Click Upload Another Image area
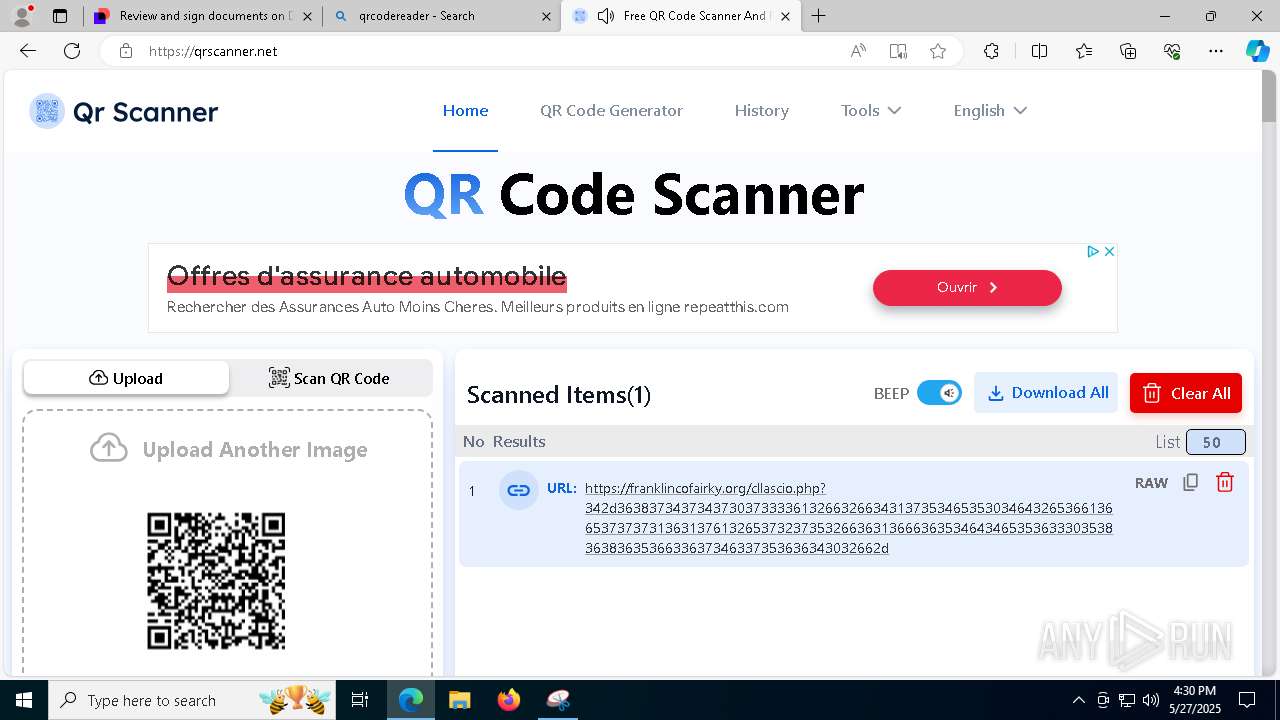 coord(228,450)
